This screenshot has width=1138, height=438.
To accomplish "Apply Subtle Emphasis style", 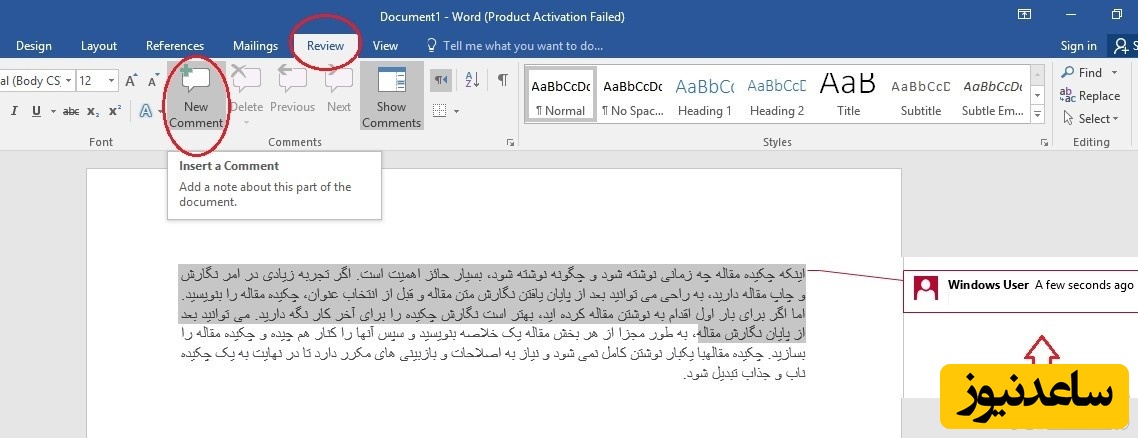I will click(992, 95).
